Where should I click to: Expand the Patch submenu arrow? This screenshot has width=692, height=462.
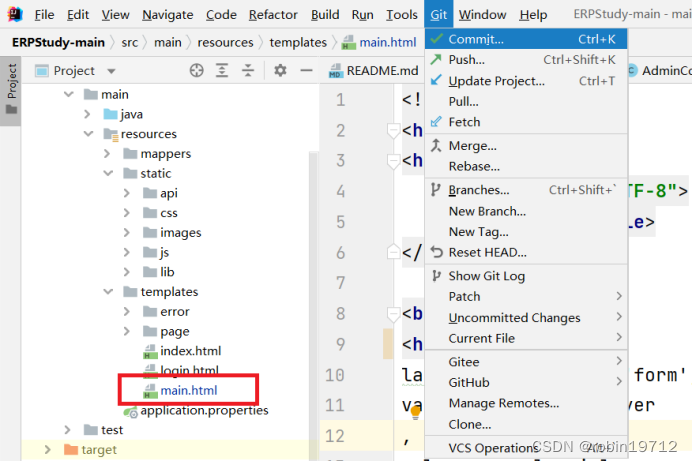pyautogui.click(x=619, y=296)
